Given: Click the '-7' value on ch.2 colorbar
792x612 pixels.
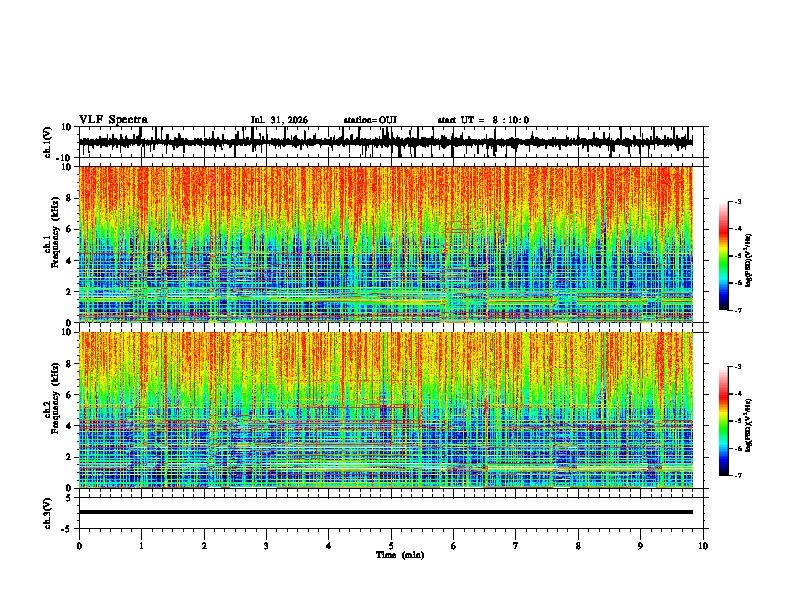Looking at the screenshot, I should point(737,475).
